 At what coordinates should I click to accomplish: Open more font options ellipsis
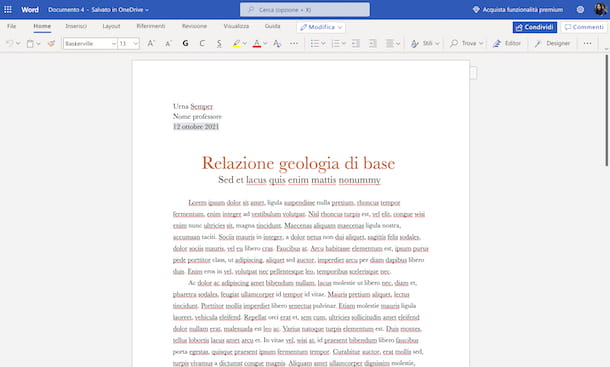click(x=294, y=44)
